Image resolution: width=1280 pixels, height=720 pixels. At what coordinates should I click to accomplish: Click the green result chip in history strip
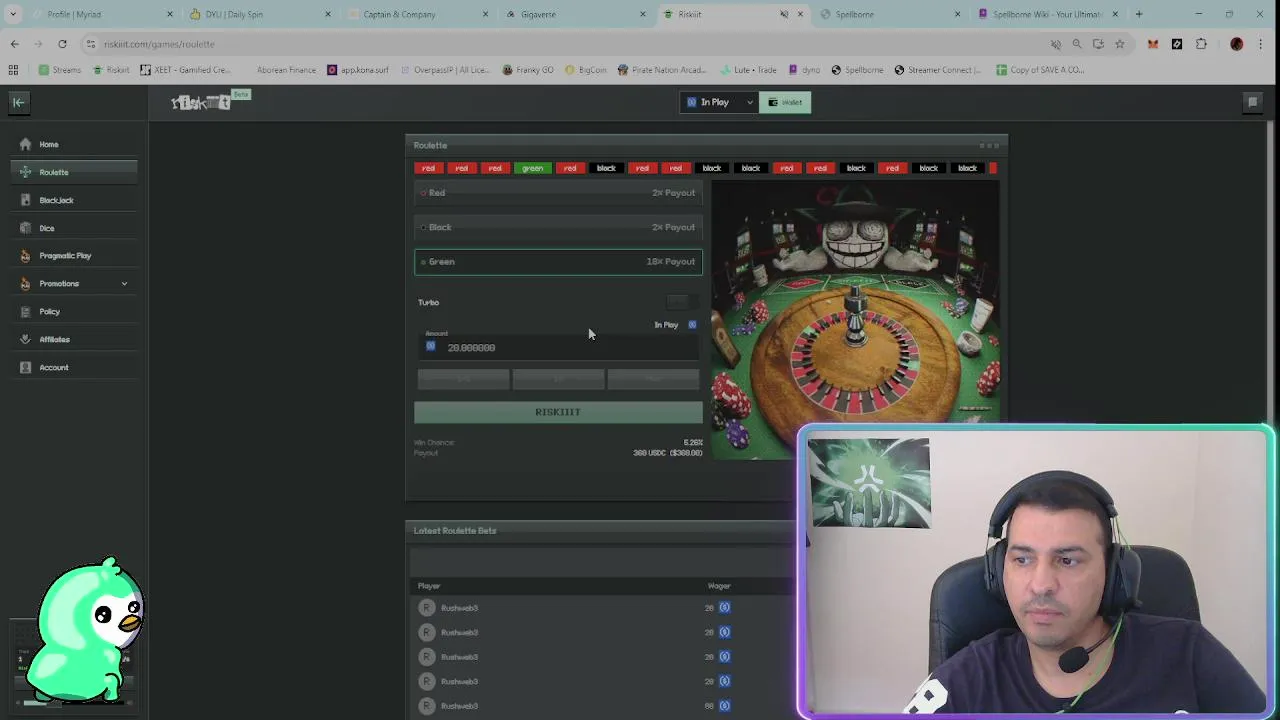point(532,168)
